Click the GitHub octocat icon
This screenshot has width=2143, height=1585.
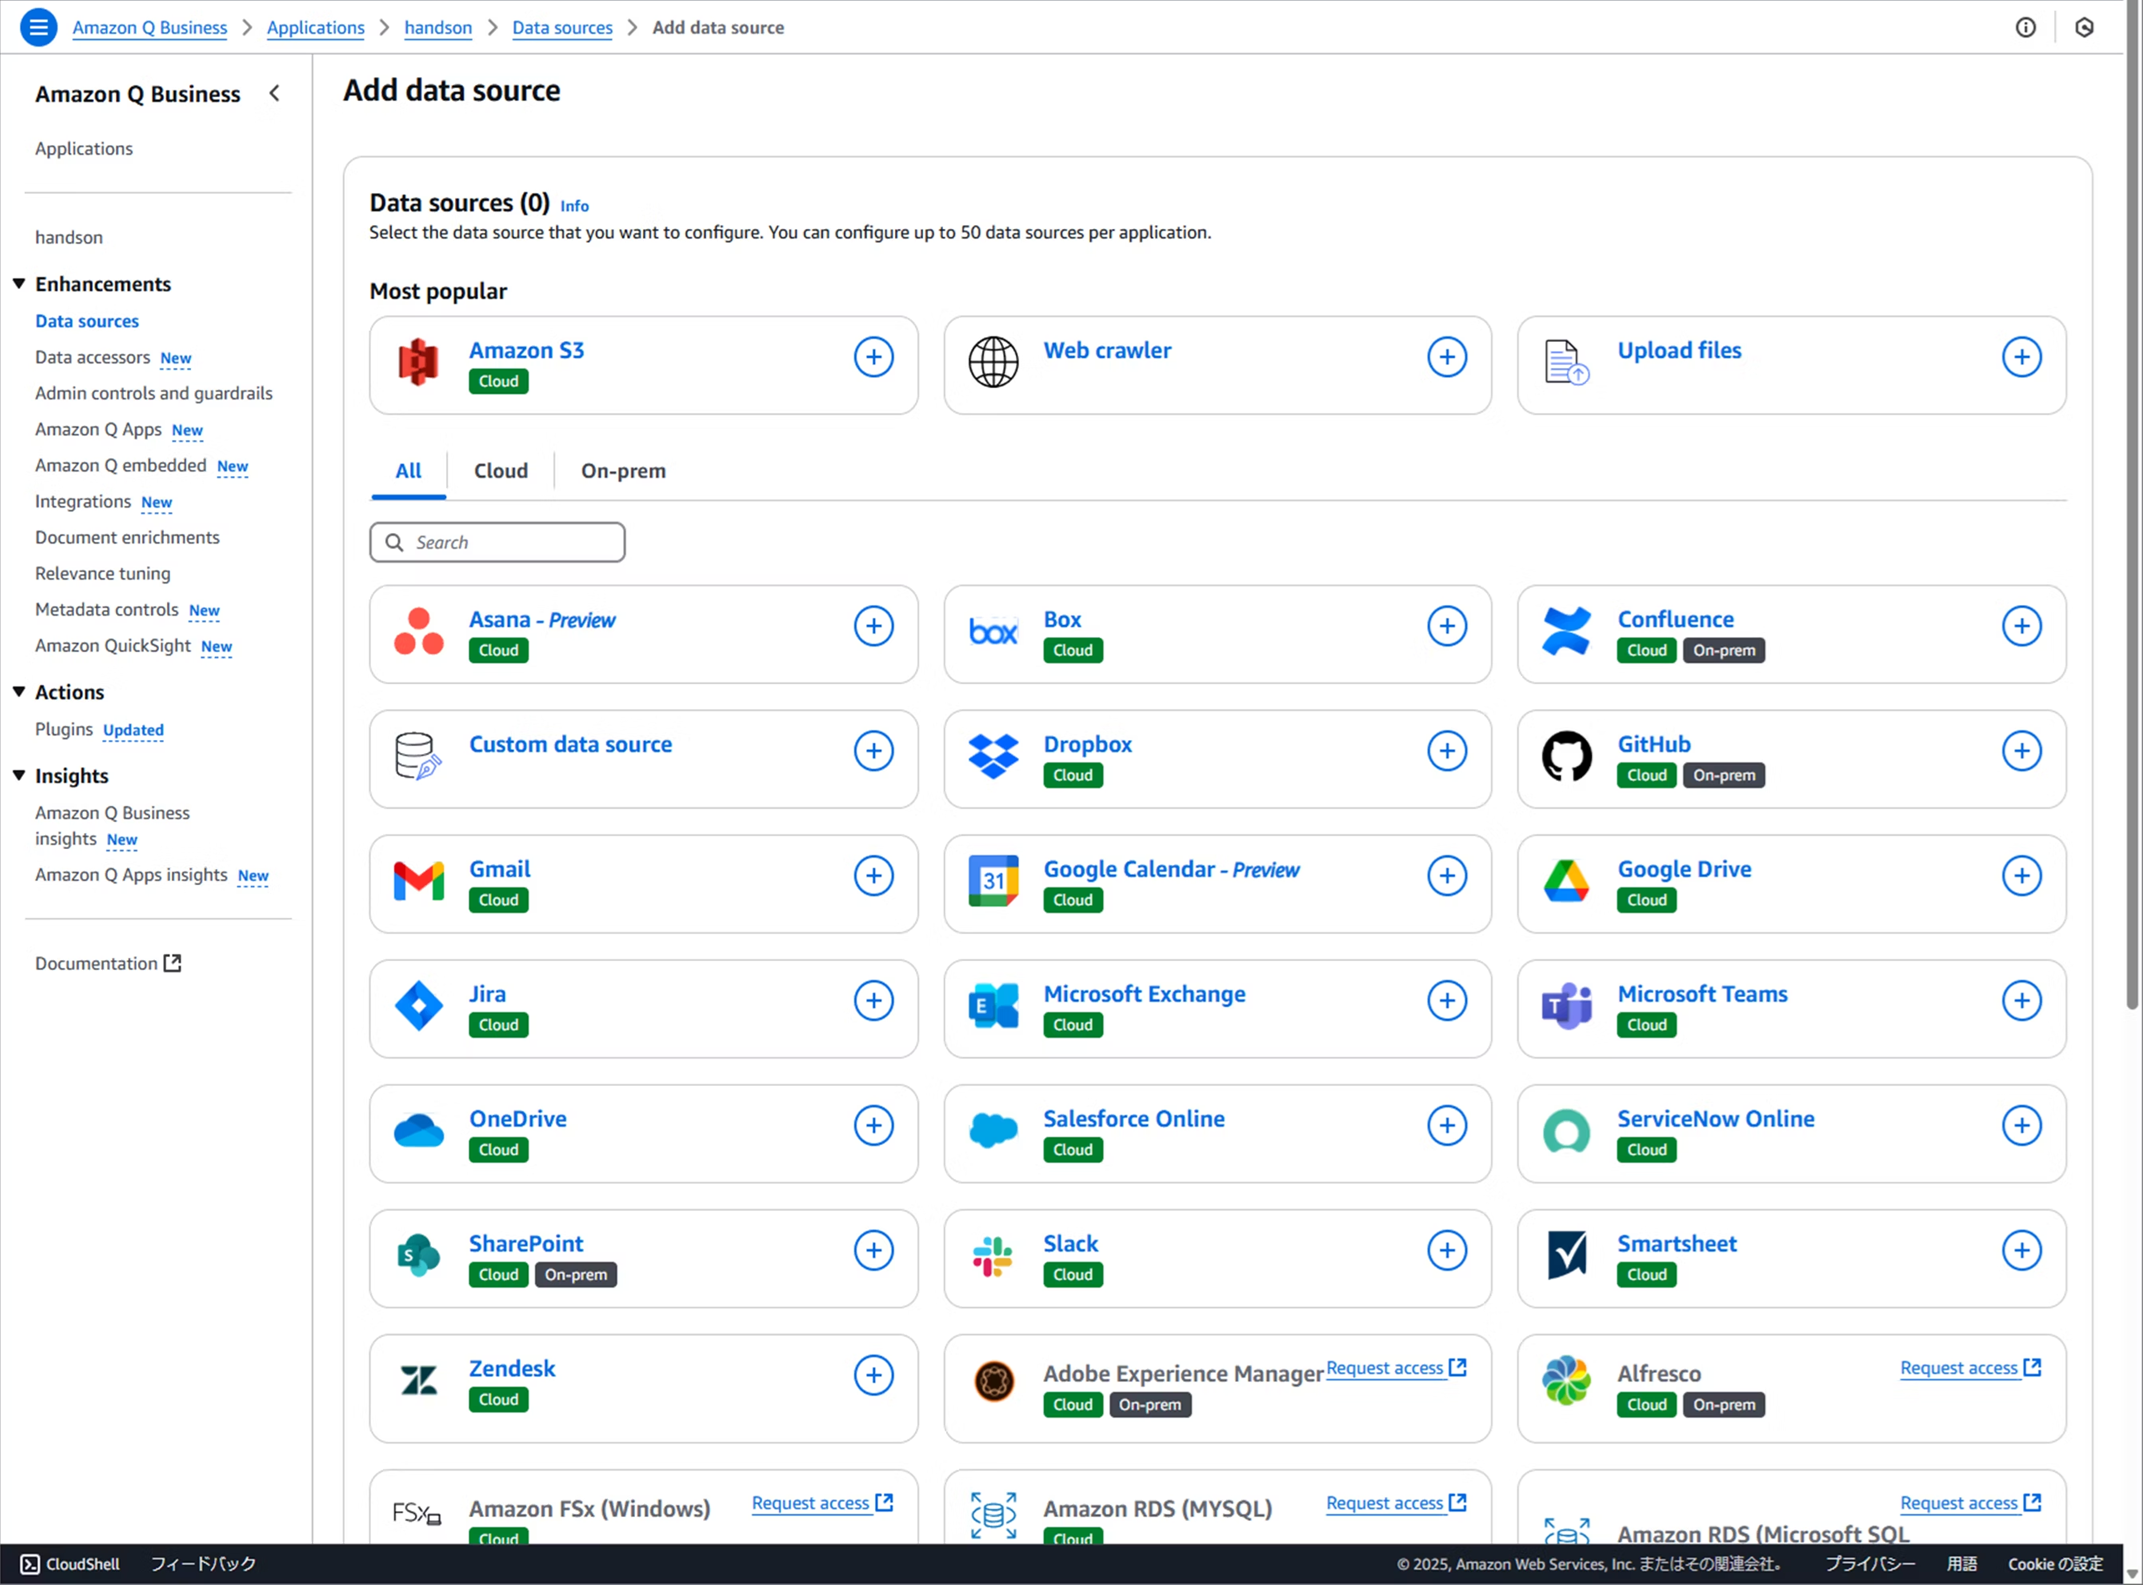(1566, 757)
